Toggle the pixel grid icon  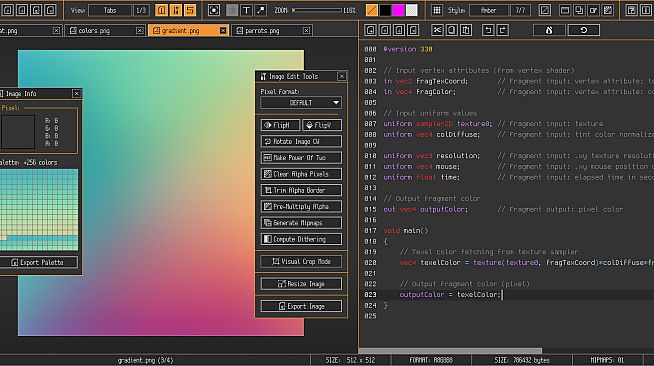(437, 10)
